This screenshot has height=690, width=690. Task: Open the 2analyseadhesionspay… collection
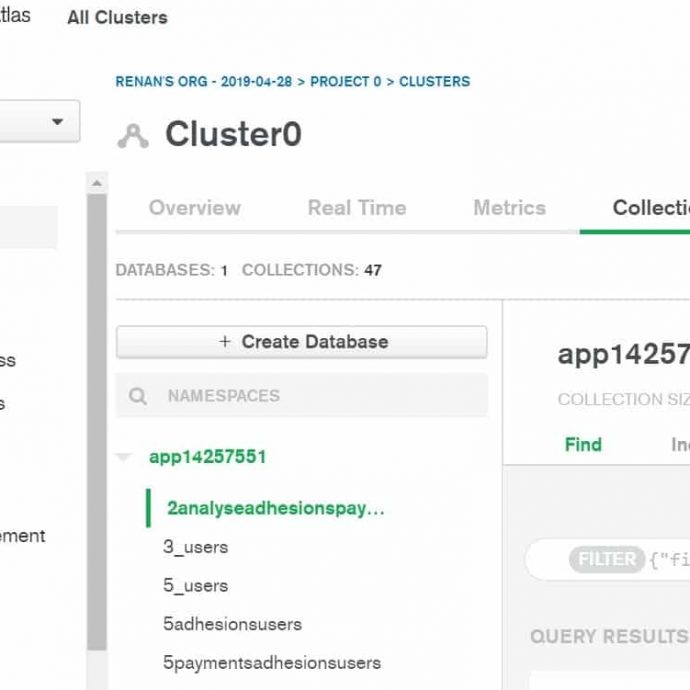coord(276,508)
